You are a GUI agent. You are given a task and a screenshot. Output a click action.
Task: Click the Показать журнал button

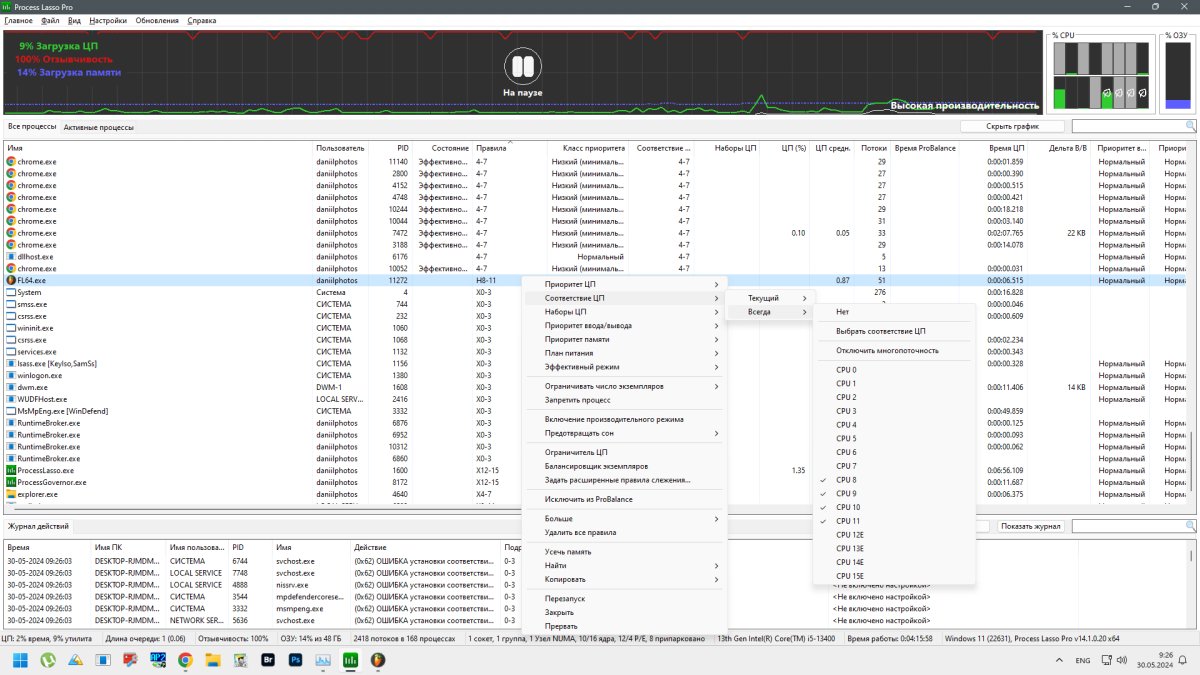[x=1031, y=526]
